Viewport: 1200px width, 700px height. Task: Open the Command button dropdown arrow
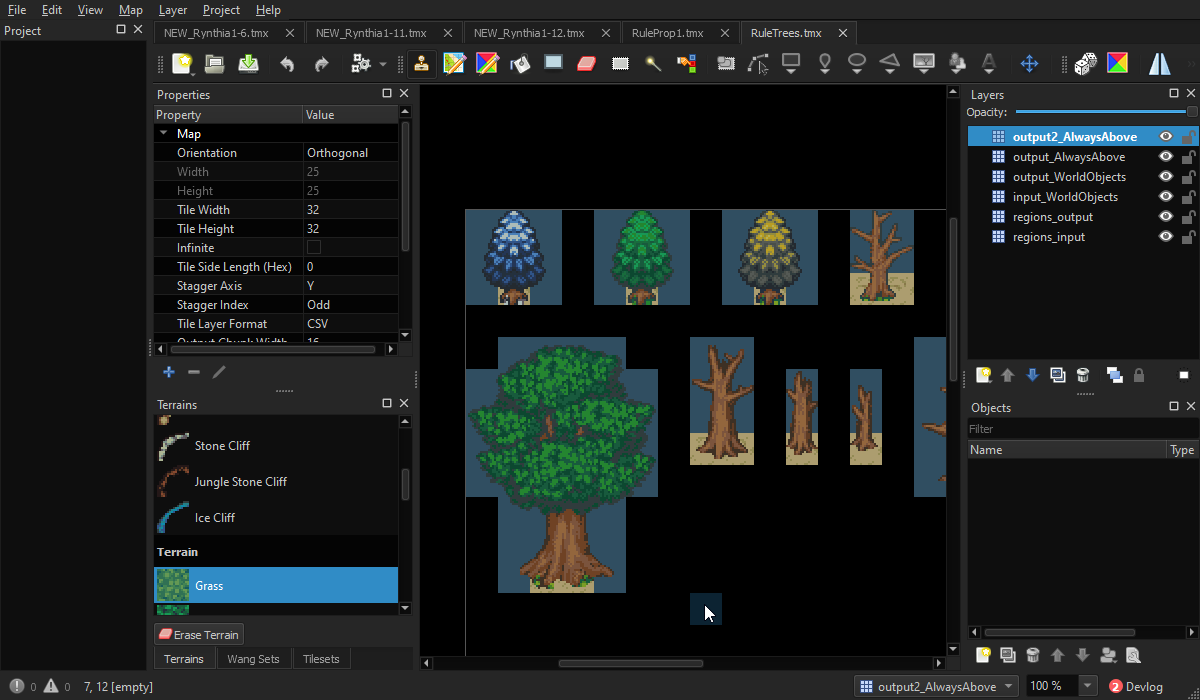(x=383, y=64)
